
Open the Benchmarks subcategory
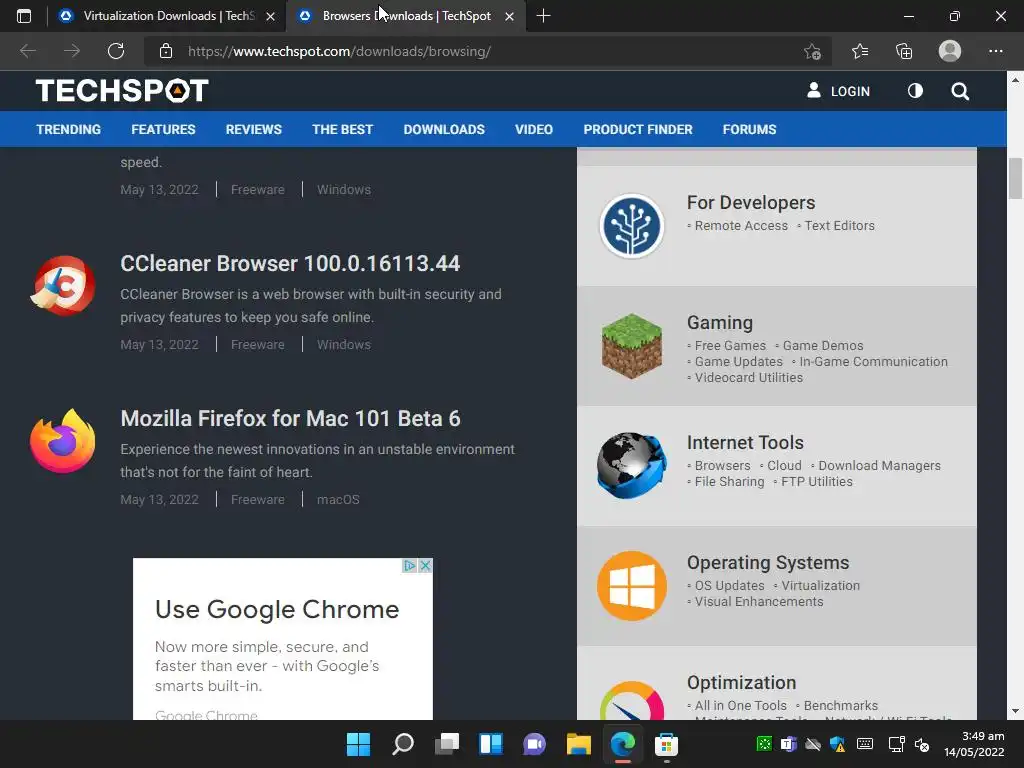pyautogui.click(x=840, y=705)
